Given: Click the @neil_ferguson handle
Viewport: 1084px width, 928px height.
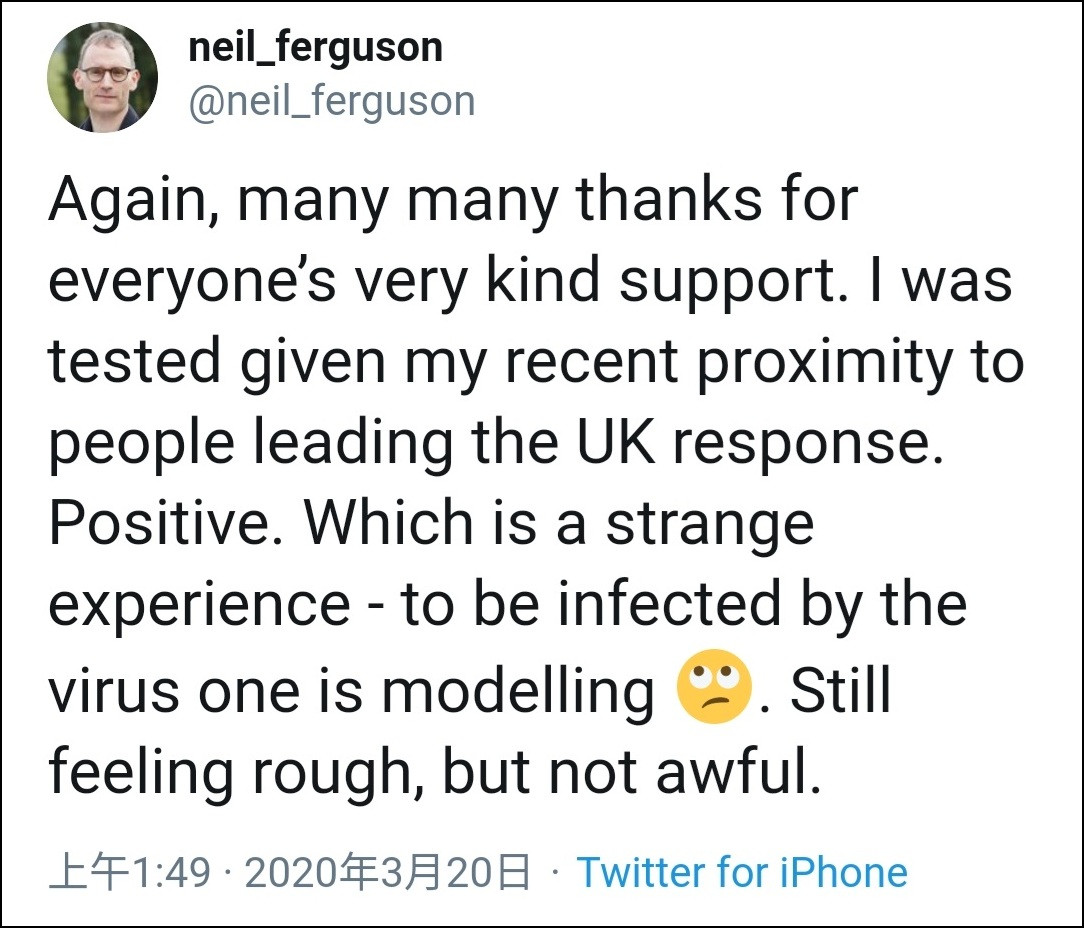Looking at the screenshot, I should (331, 102).
